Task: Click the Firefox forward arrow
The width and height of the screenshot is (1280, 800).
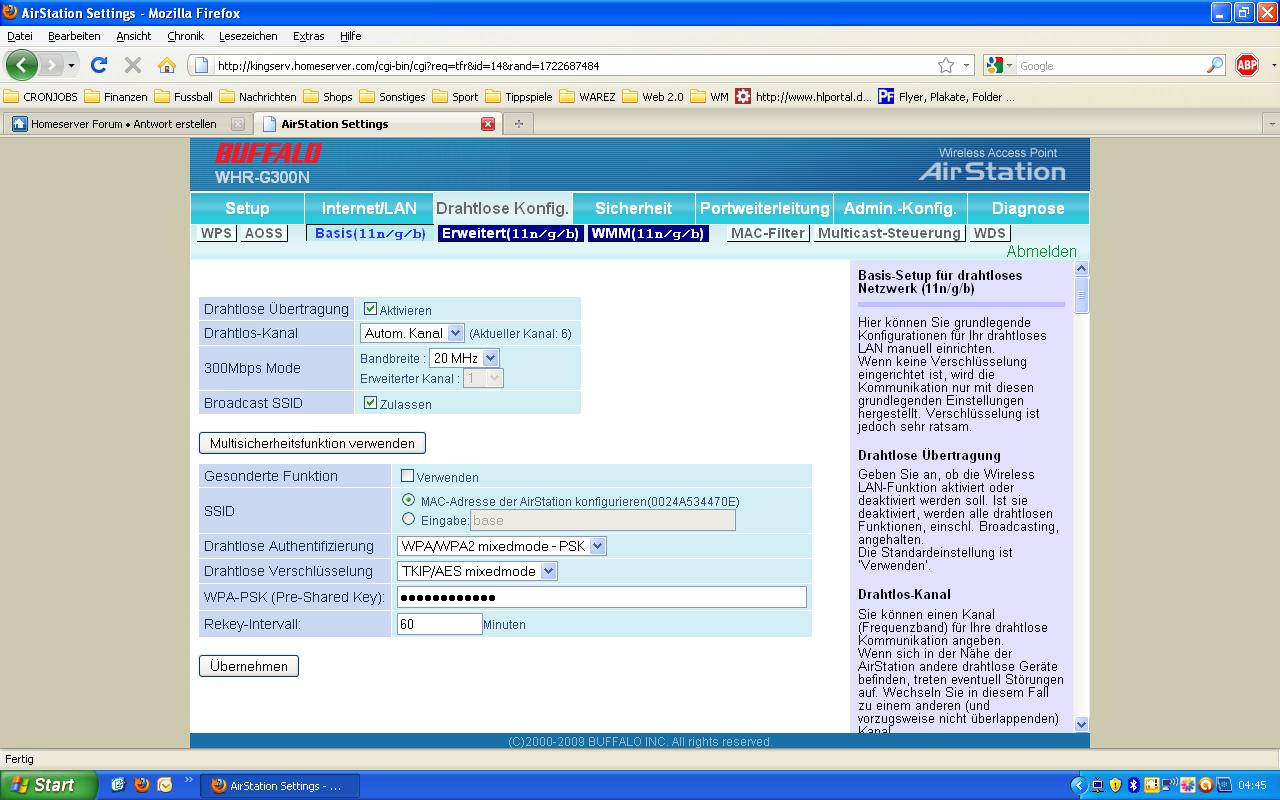Action: [x=50, y=65]
